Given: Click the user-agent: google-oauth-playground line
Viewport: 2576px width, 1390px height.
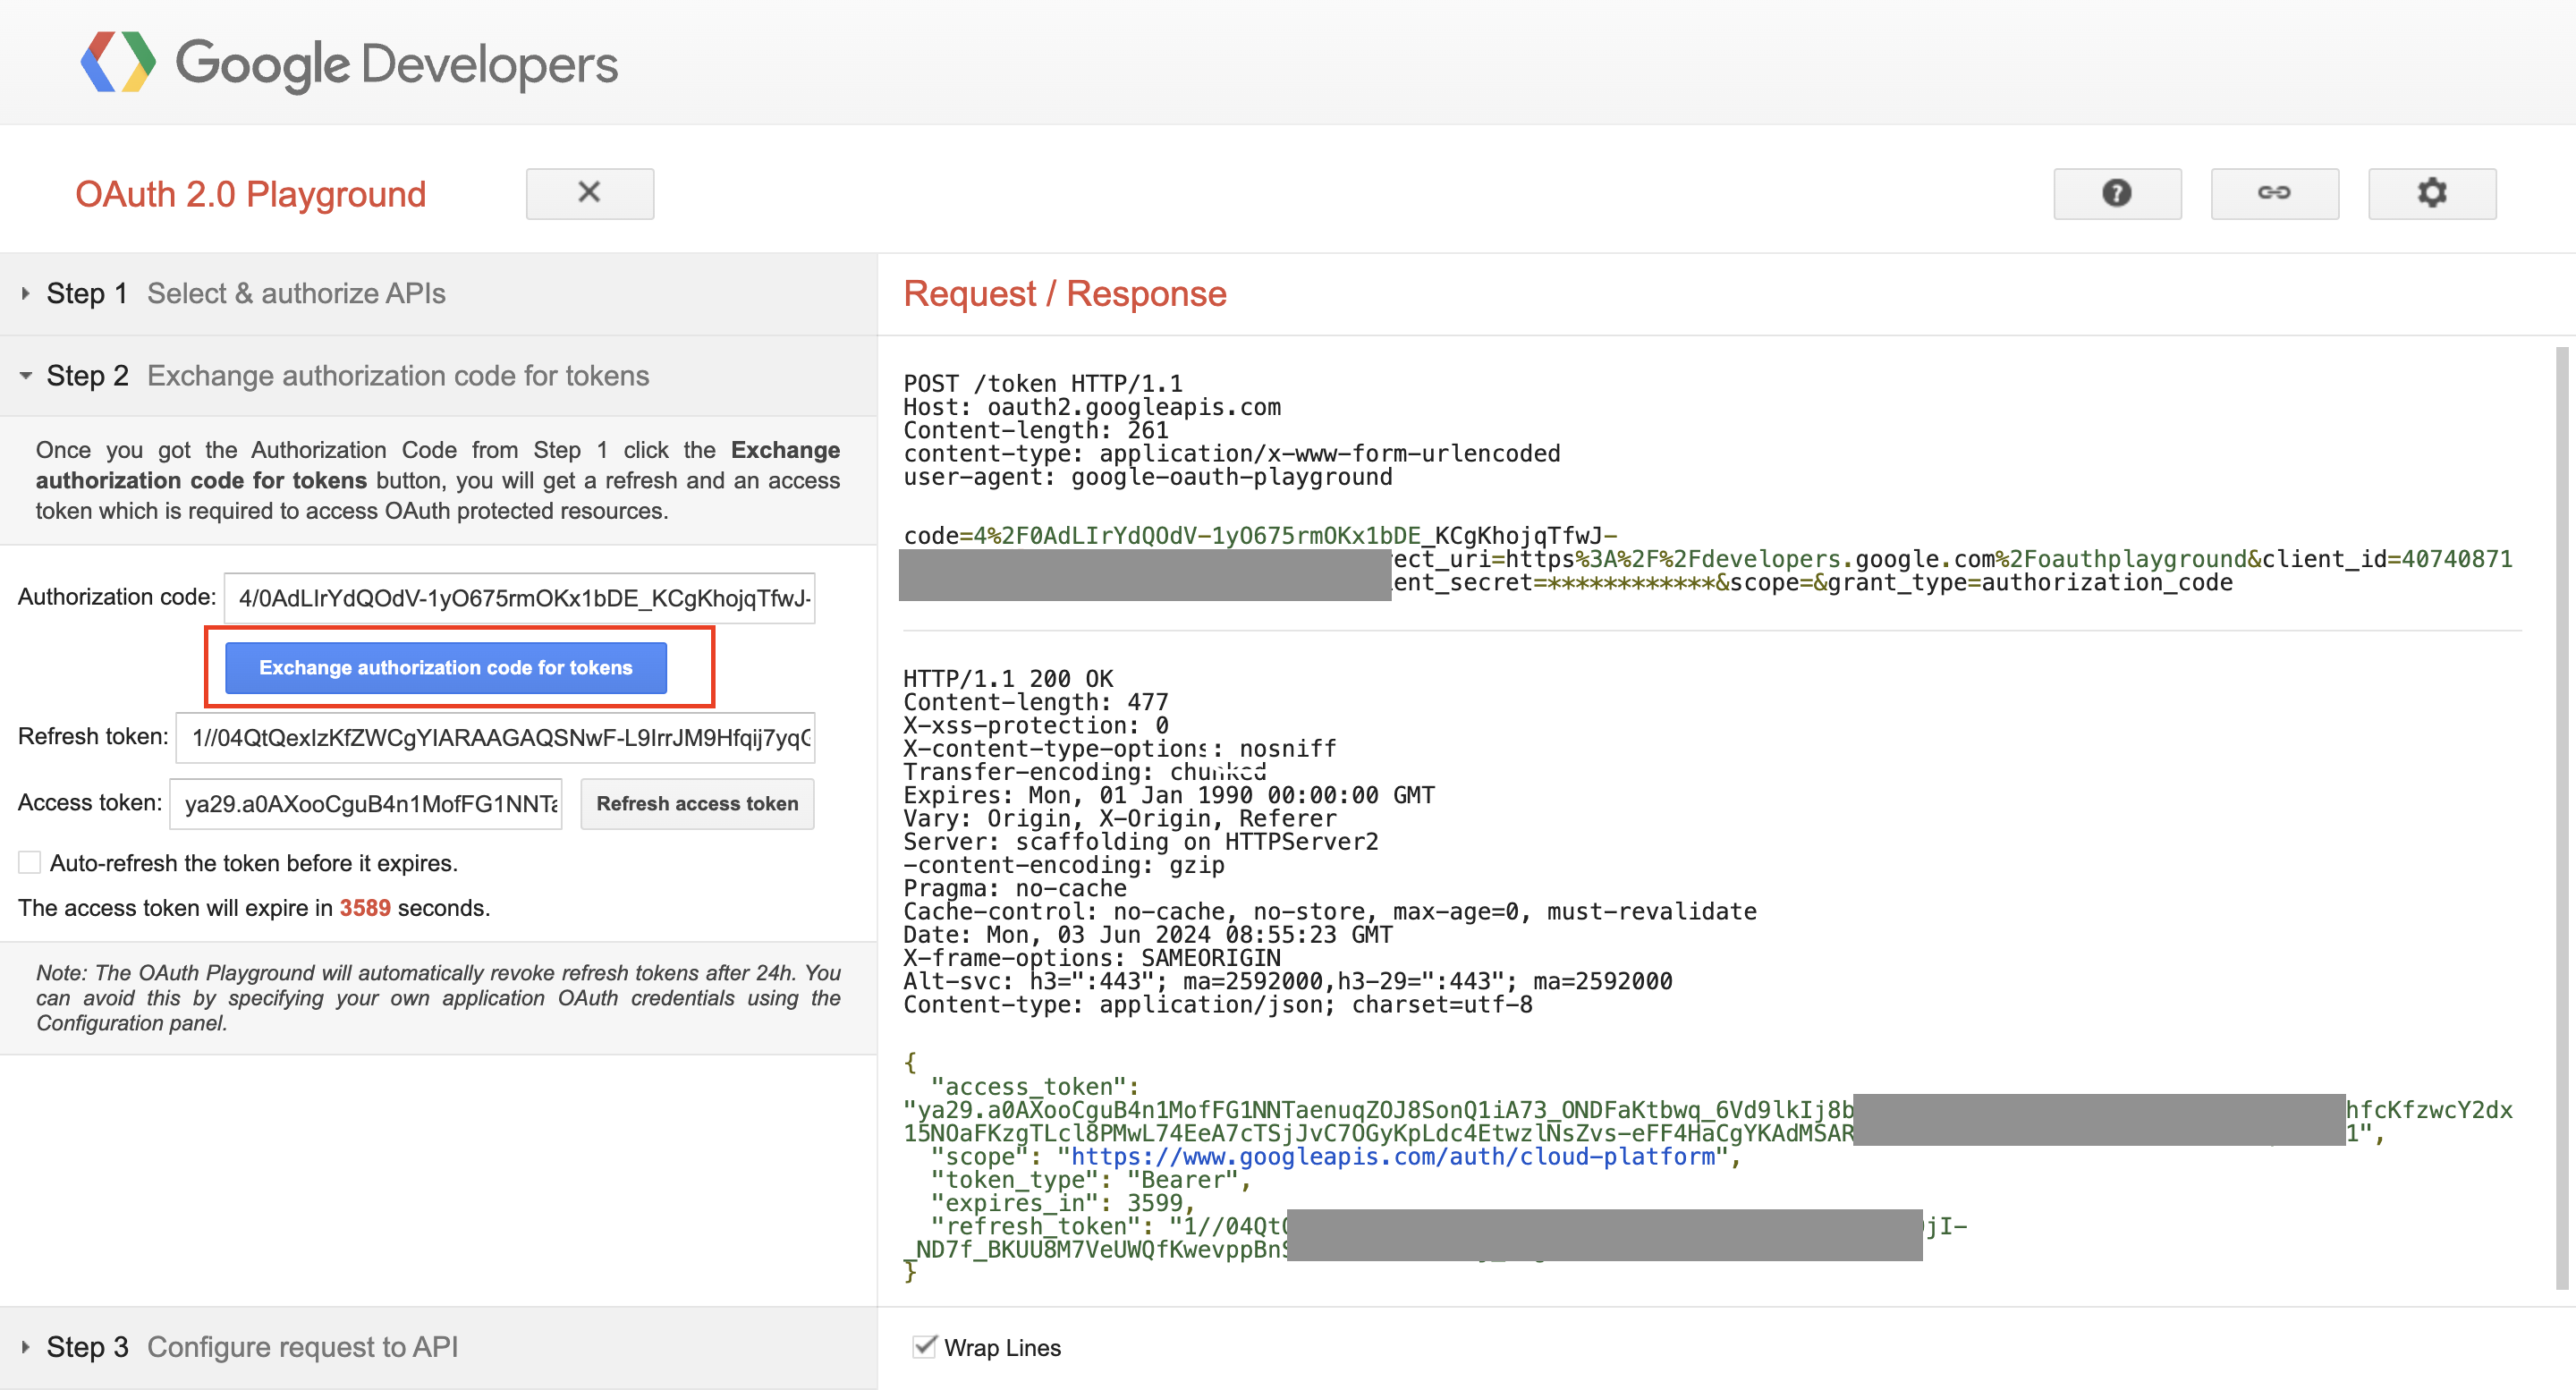Looking at the screenshot, I should [1148, 477].
